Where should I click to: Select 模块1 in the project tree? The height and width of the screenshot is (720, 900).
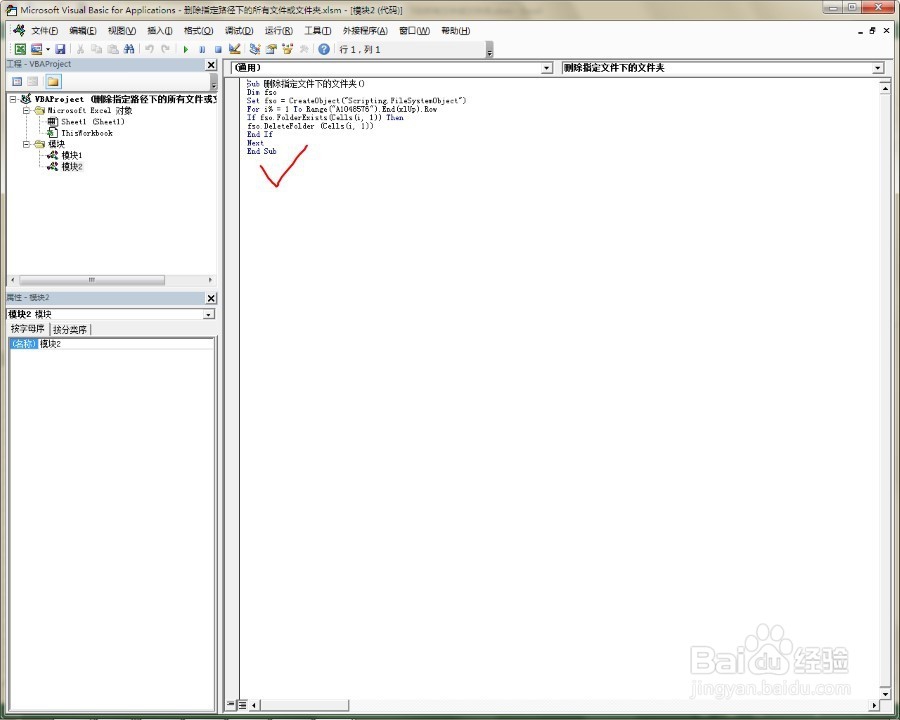click(x=72, y=156)
